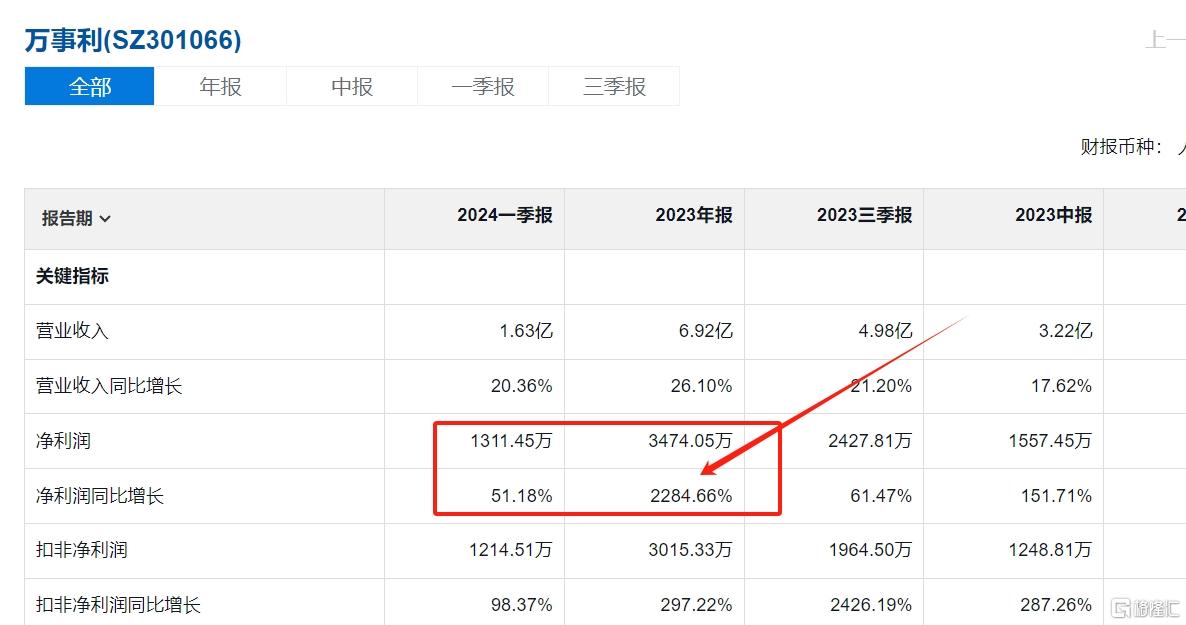Select the 1964.50万 cell
Screen dimensions: 1186x625
tap(870, 550)
